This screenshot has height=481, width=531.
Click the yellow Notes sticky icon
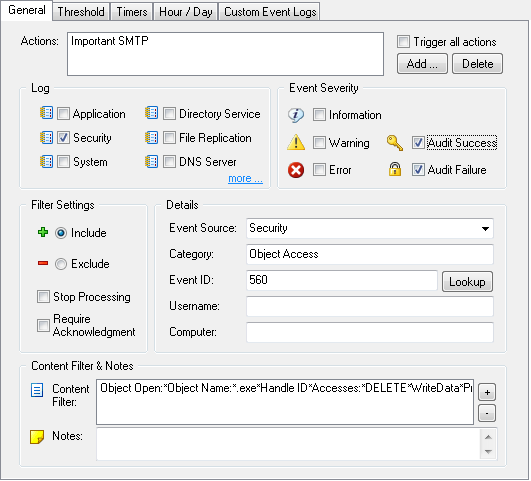[x=37, y=437]
